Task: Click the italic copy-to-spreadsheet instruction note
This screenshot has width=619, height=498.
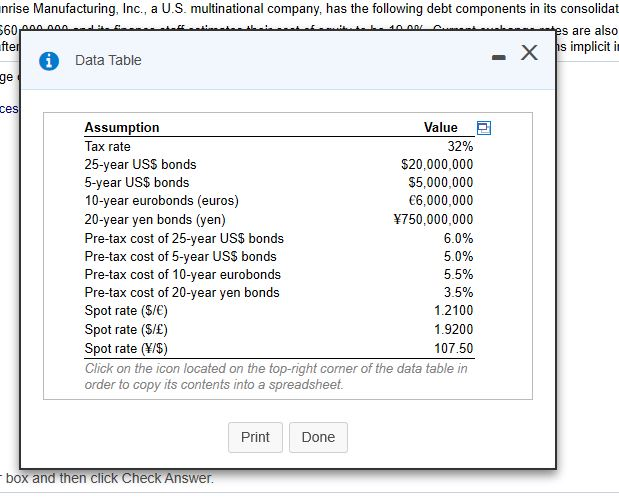Action: pyautogui.click(x=276, y=376)
